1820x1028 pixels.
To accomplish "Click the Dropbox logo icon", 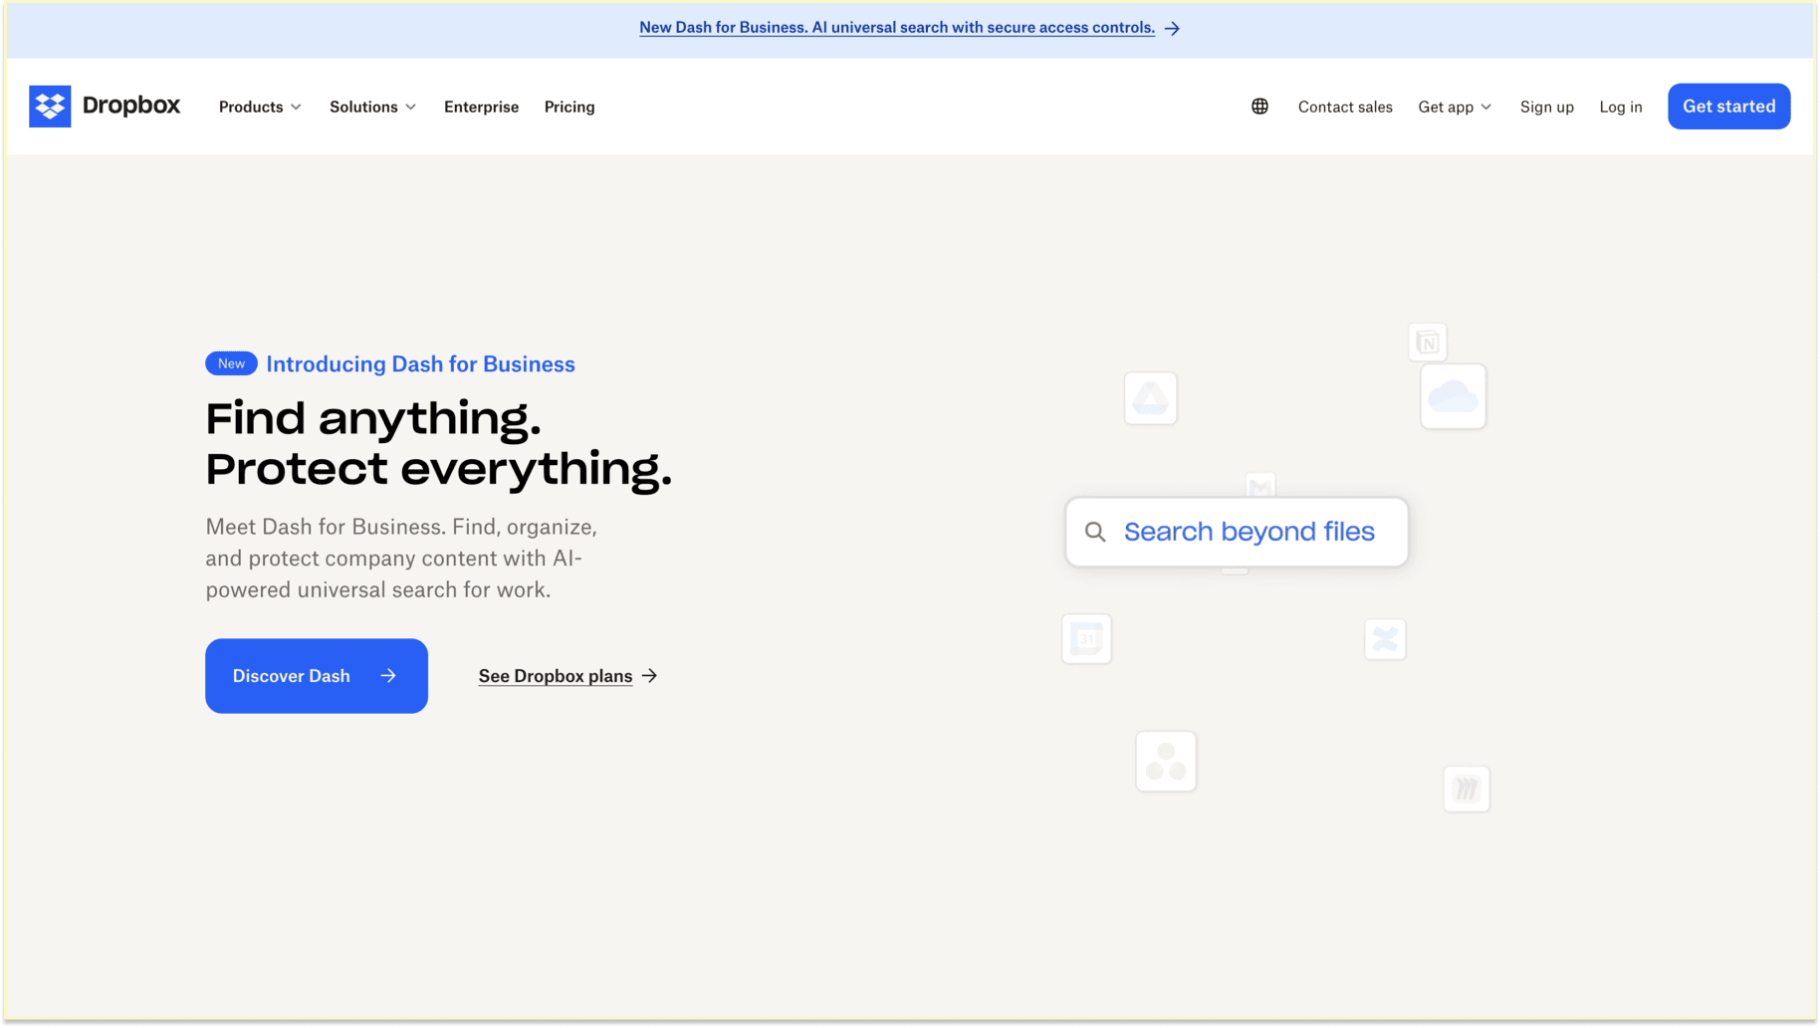I will [x=50, y=106].
